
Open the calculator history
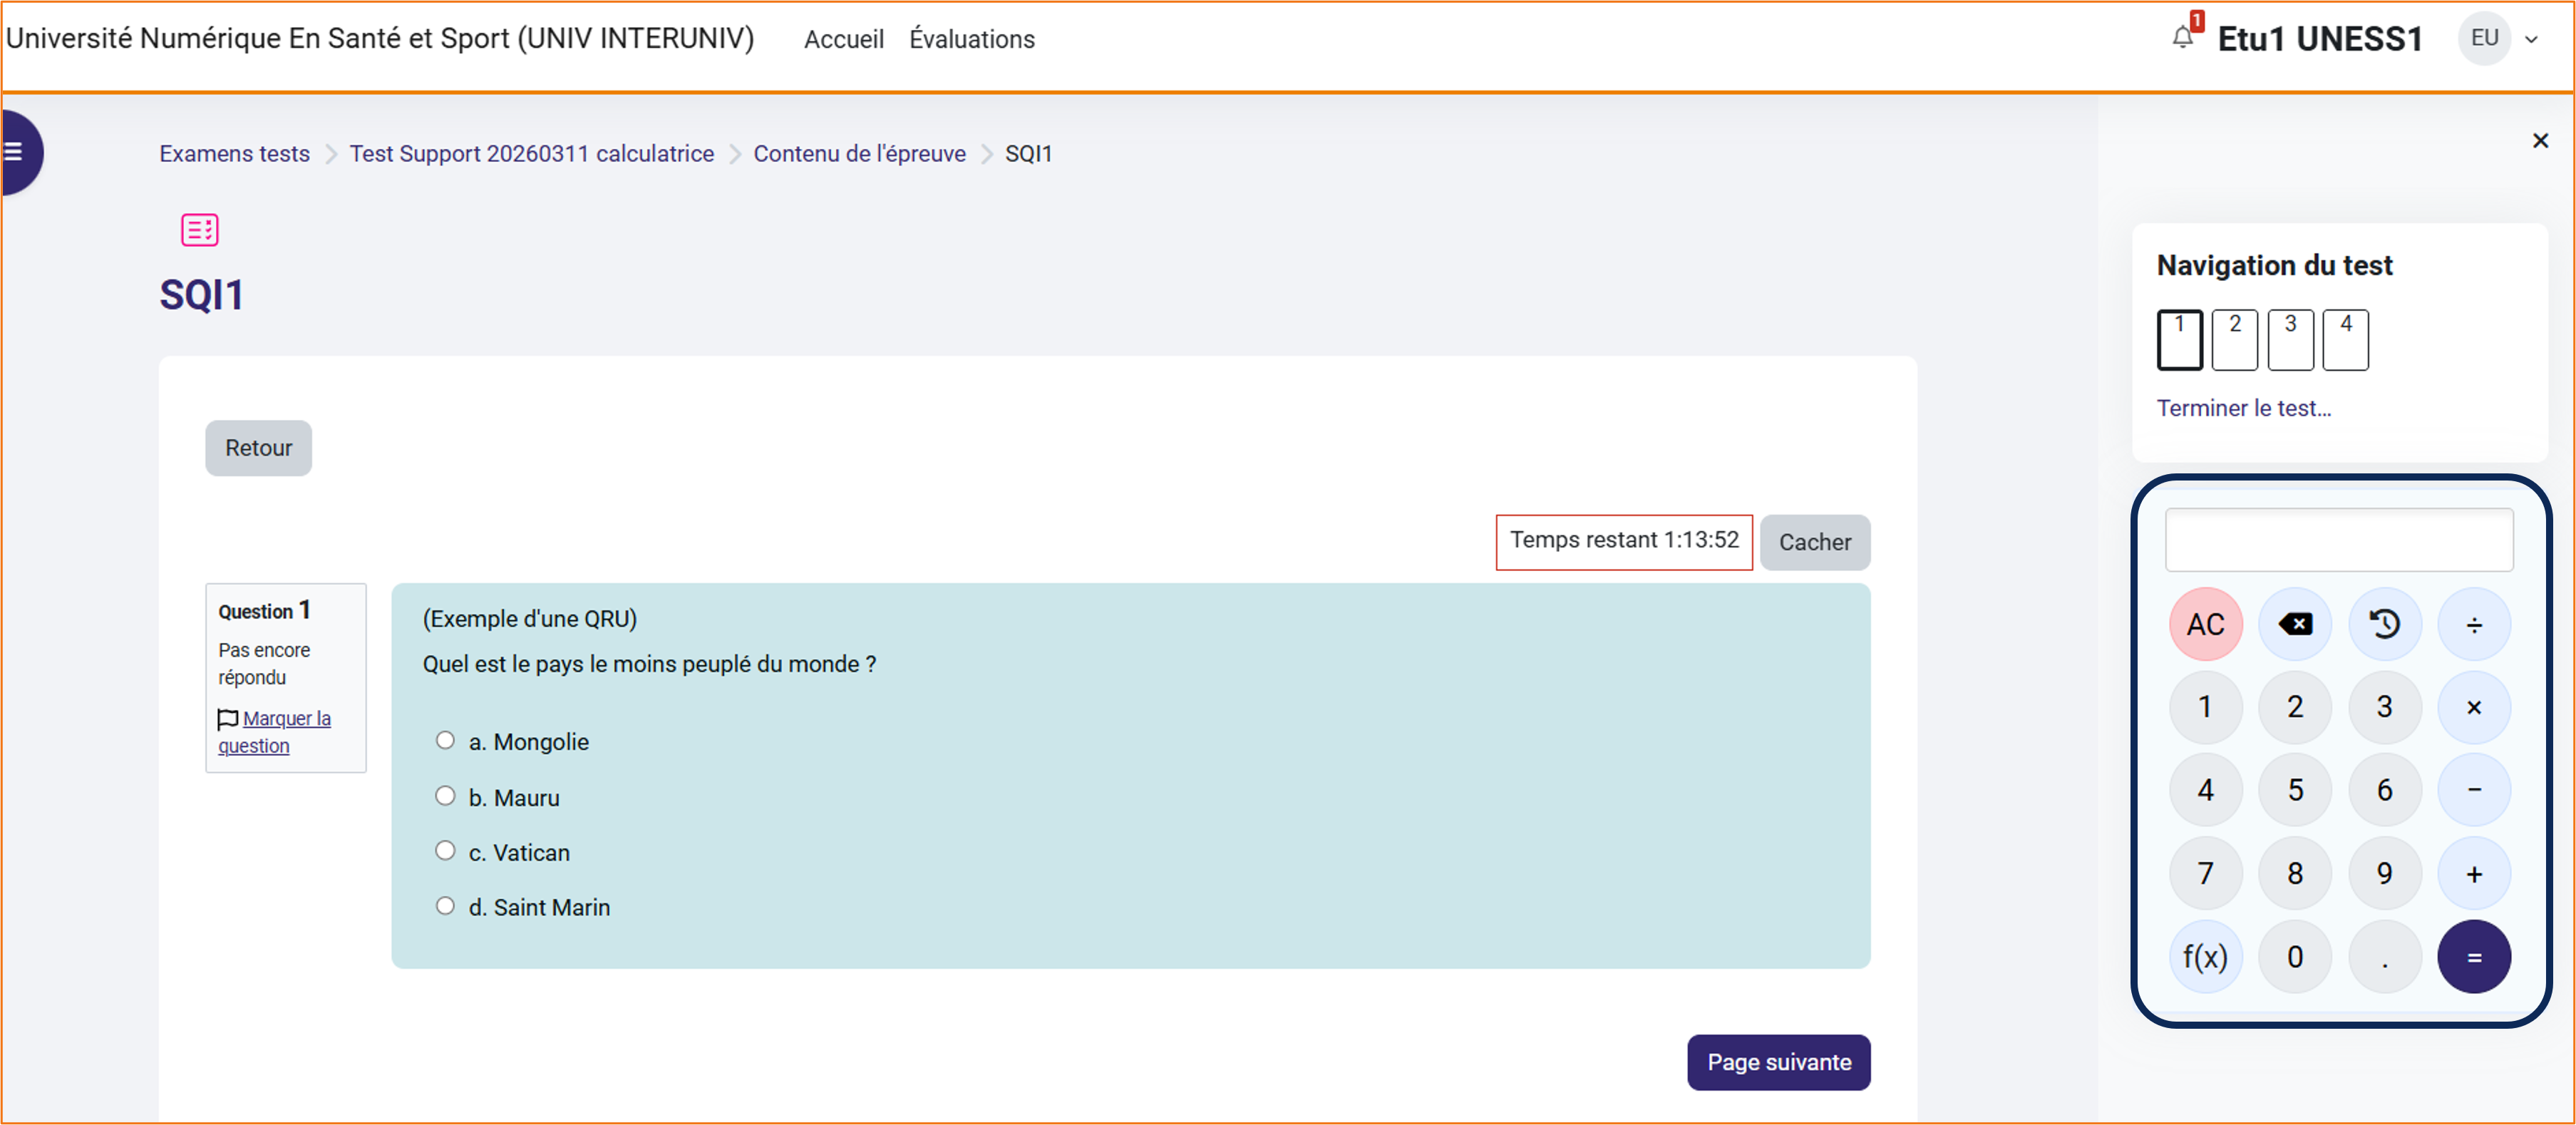(2384, 625)
